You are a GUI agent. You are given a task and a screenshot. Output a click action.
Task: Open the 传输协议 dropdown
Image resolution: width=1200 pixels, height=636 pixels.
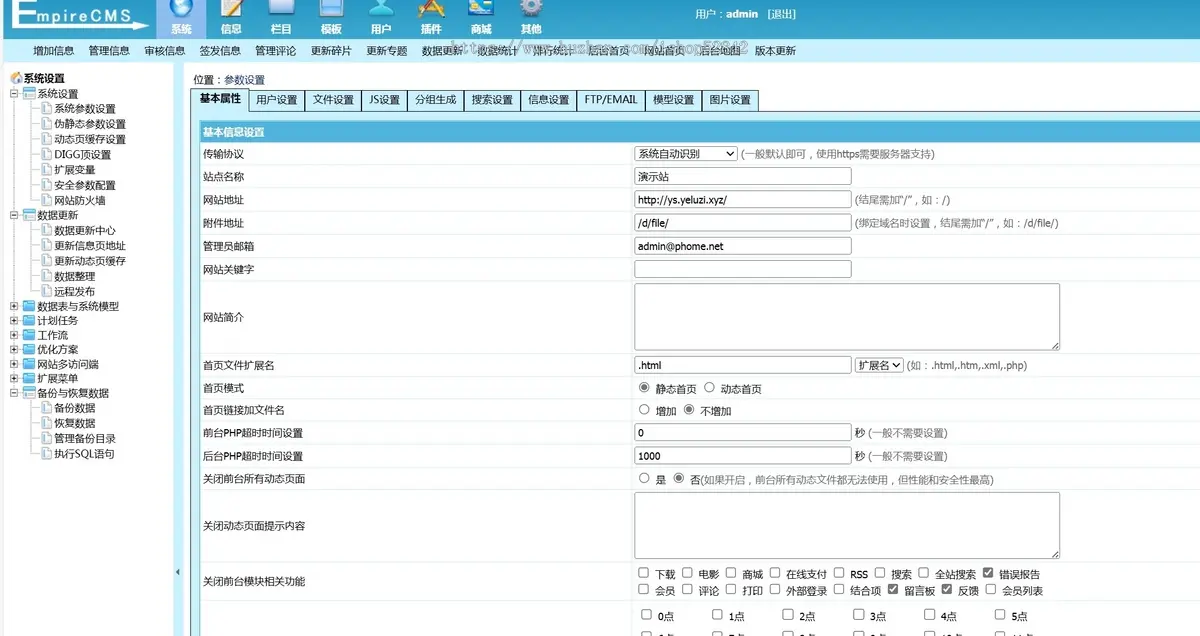pyautogui.click(x=686, y=154)
